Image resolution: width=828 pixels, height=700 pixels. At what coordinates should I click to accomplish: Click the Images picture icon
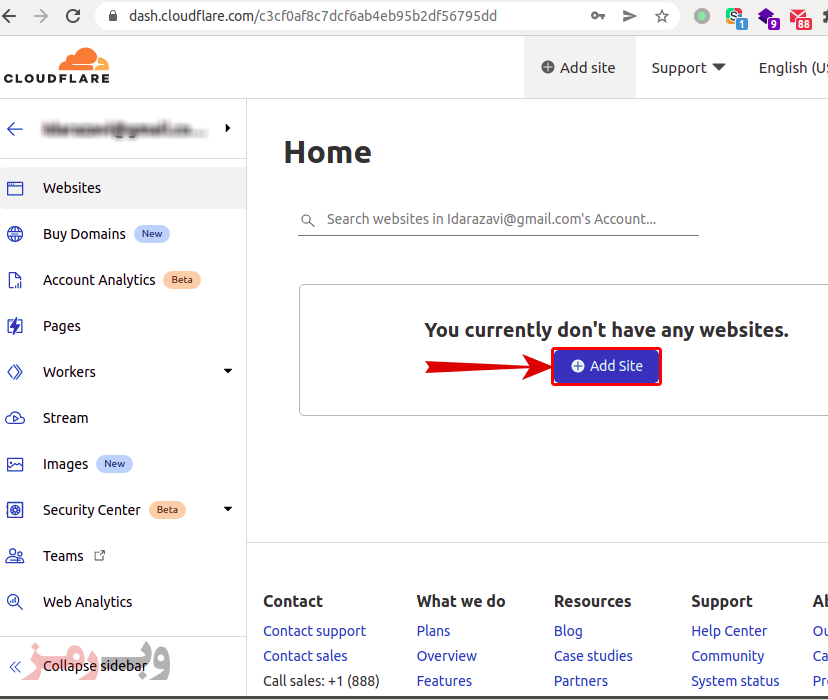(15, 464)
